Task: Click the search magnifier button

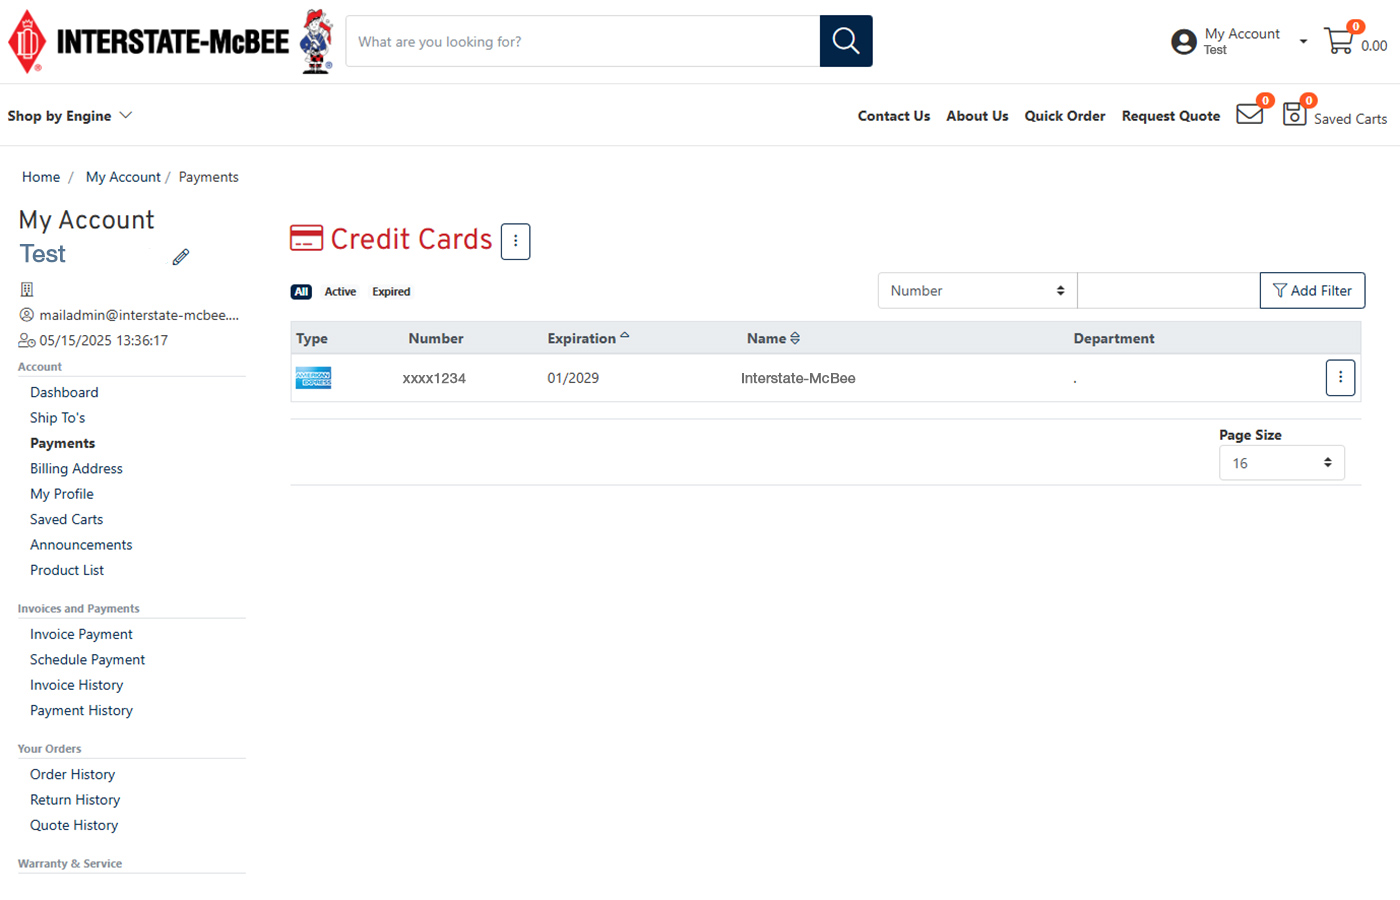Action: click(846, 41)
